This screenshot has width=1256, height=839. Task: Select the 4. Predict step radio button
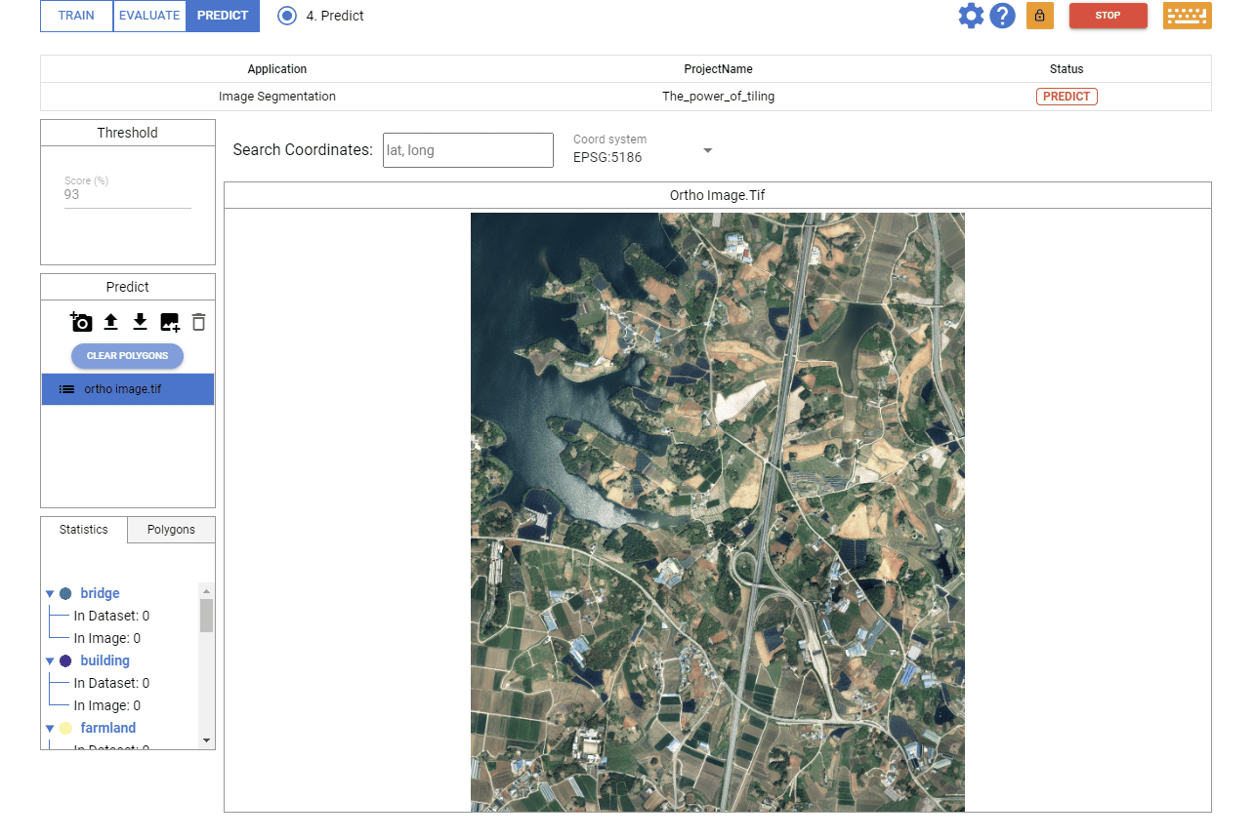coord(285,16)
